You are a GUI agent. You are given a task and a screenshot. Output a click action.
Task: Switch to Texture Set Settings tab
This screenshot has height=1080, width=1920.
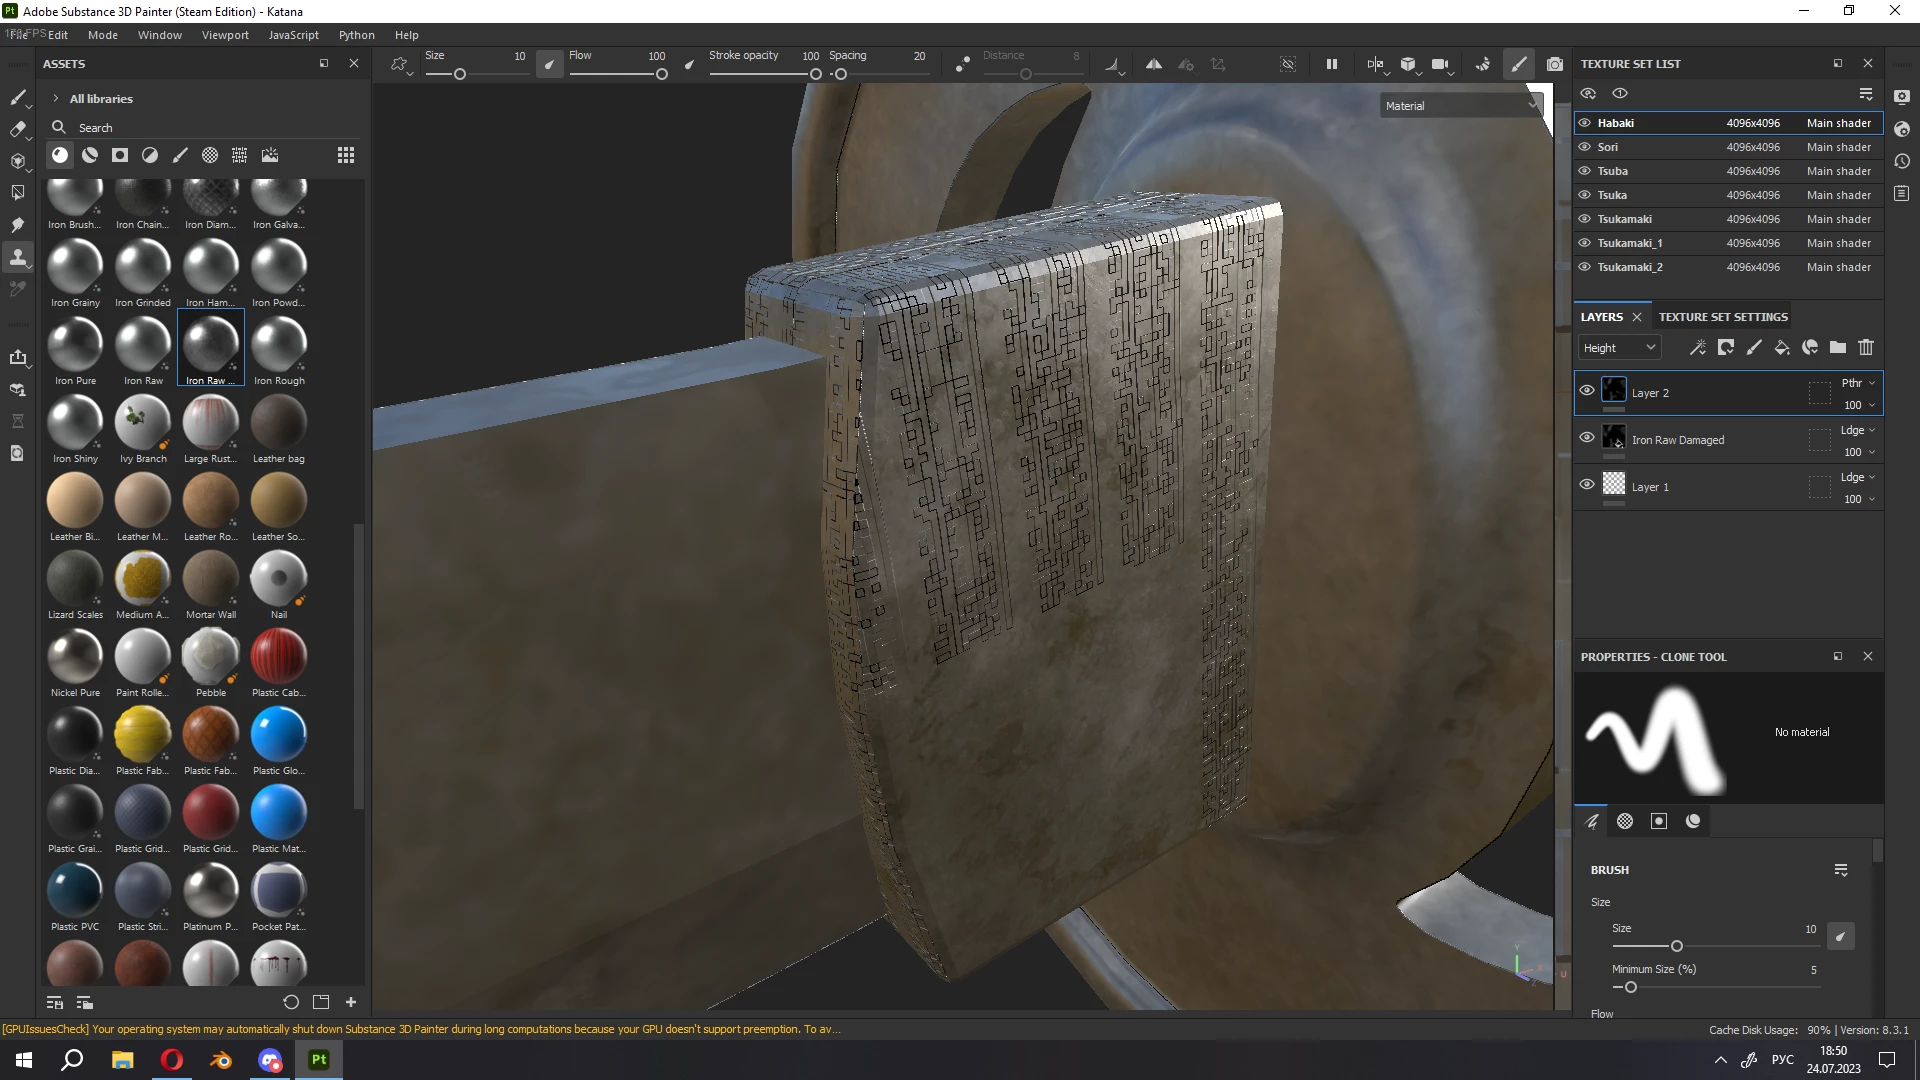click(x=1722, y=317)
